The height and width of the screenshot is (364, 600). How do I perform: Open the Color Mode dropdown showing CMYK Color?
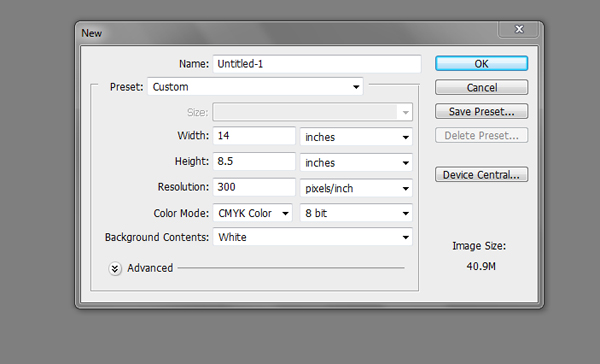click(253, 213)
